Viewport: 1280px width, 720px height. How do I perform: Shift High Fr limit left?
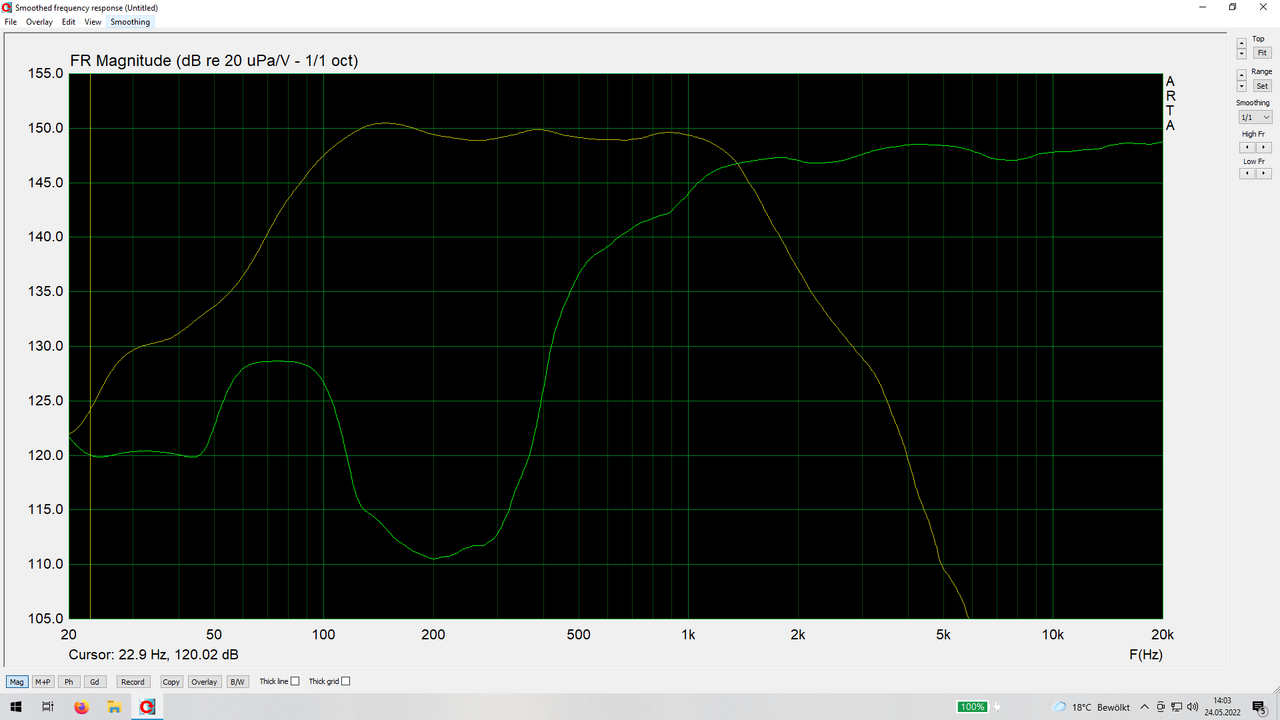[x=1247, y=148]
